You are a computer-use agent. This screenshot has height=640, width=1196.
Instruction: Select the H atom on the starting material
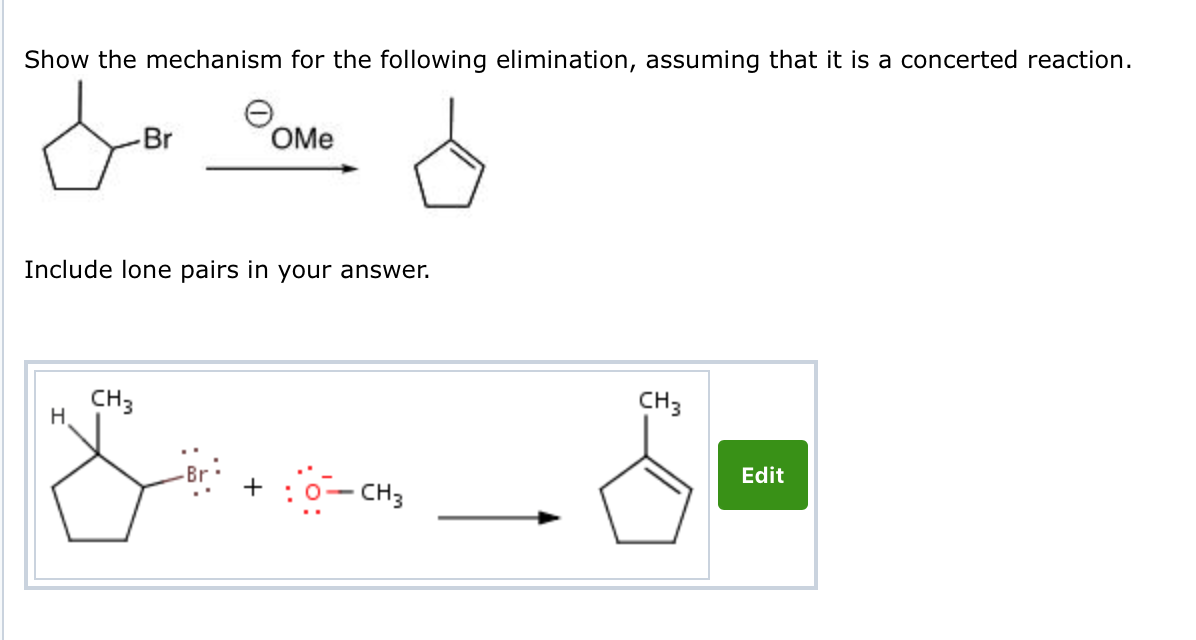57,413
